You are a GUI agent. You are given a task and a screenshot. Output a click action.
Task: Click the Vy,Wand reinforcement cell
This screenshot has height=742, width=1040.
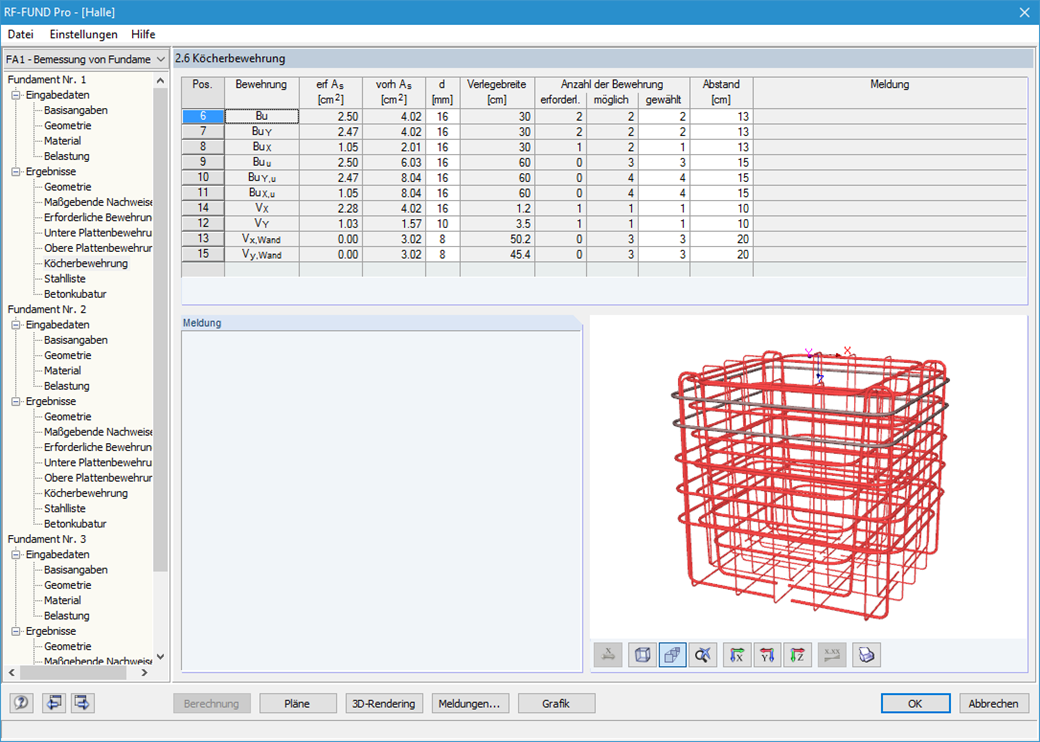pyautogui.click(x=262, y=255)
